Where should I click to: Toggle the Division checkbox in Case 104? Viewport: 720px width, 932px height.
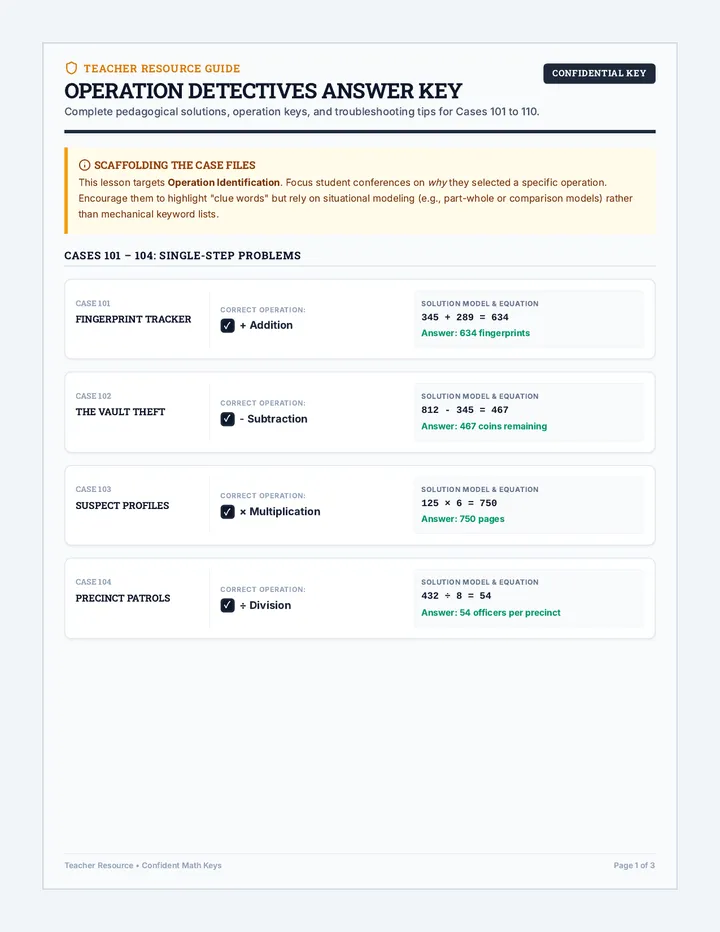pos(227,605)
